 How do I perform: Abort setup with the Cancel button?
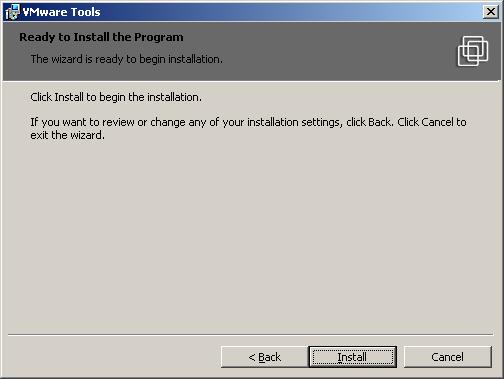(x=448, y=357)
